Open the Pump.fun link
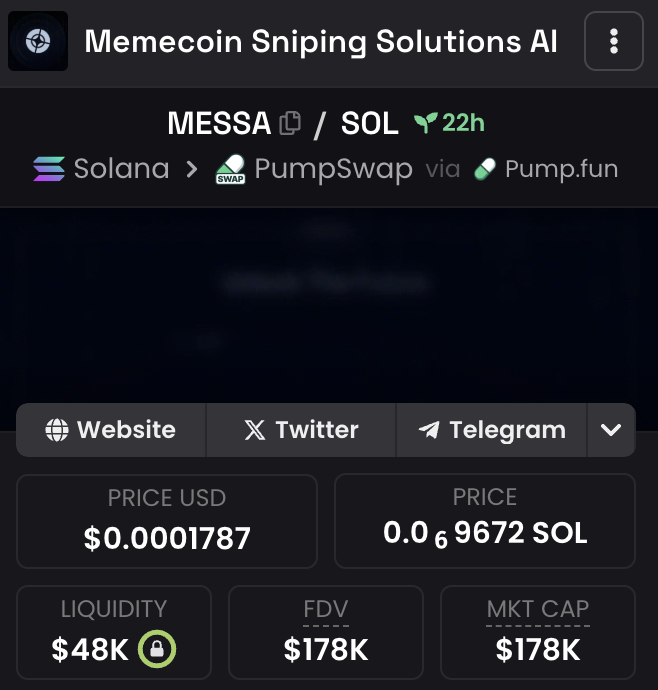This screenshot has width=658, height=690. coord(546,169)
